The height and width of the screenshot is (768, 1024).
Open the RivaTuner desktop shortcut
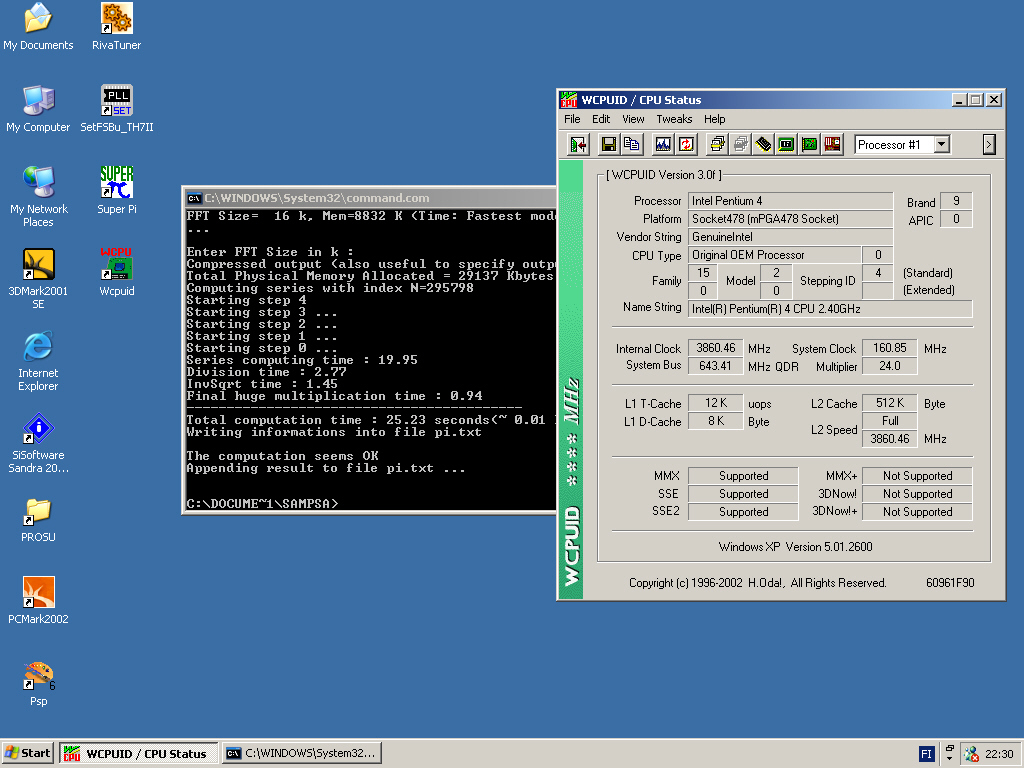tap(117, 20)
